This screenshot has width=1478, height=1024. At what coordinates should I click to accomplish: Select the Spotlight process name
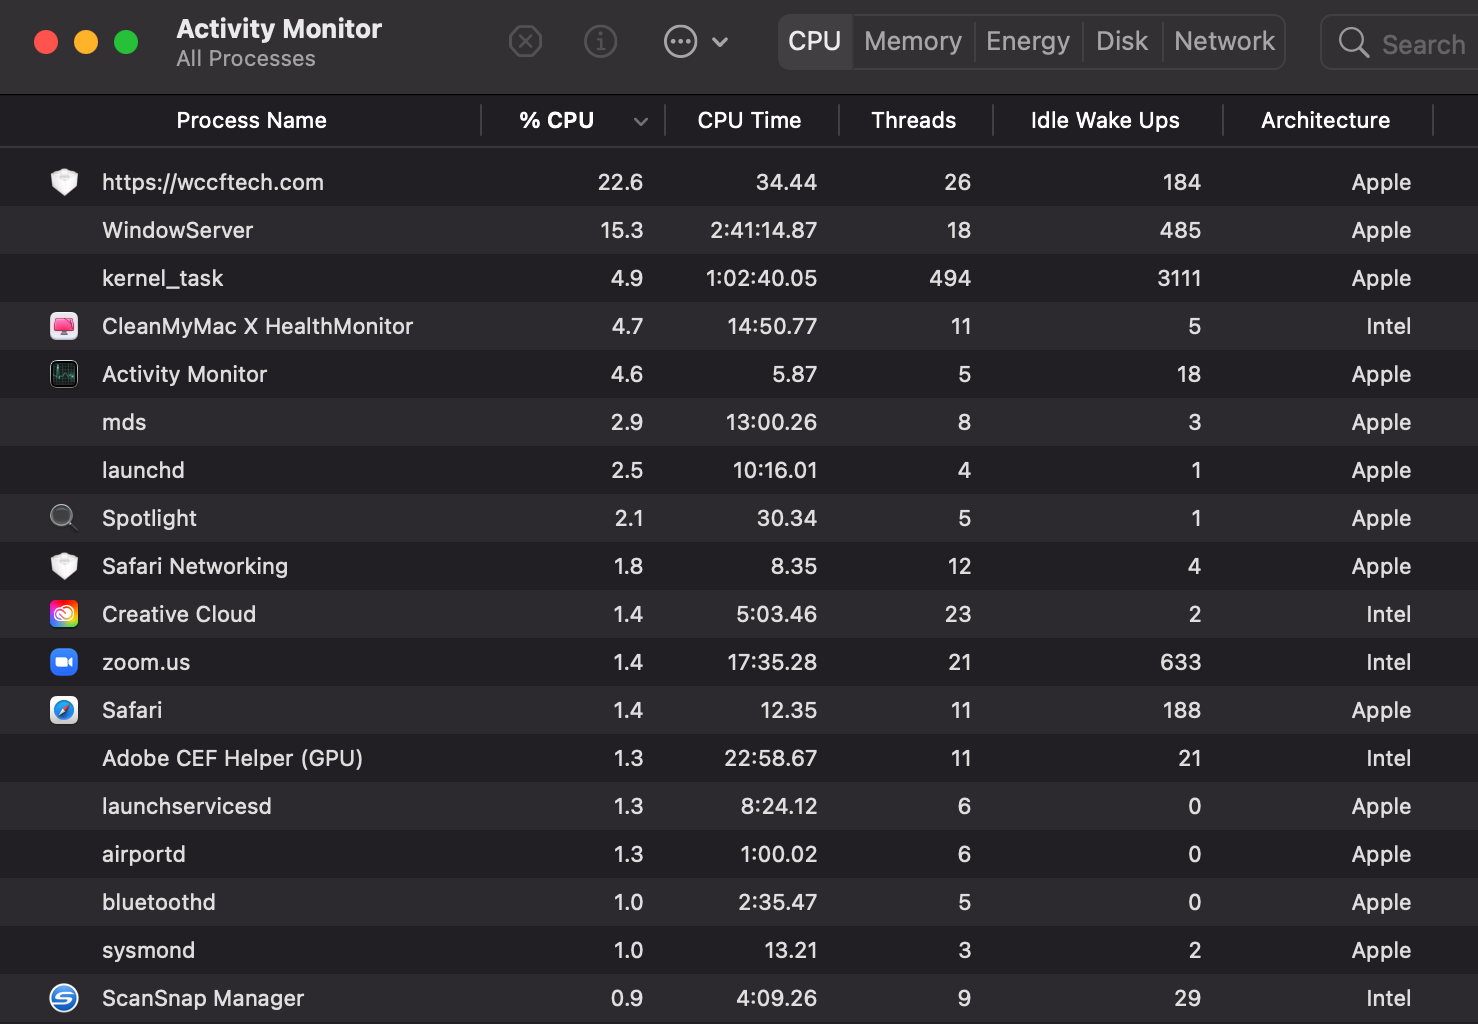click(149, 518)
